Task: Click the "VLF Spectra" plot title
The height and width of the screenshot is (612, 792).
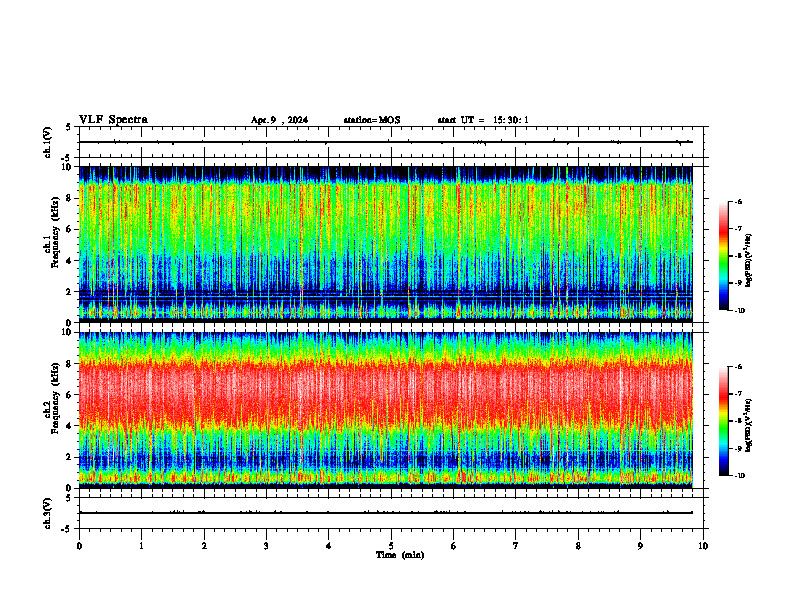Action: [113, 119]
